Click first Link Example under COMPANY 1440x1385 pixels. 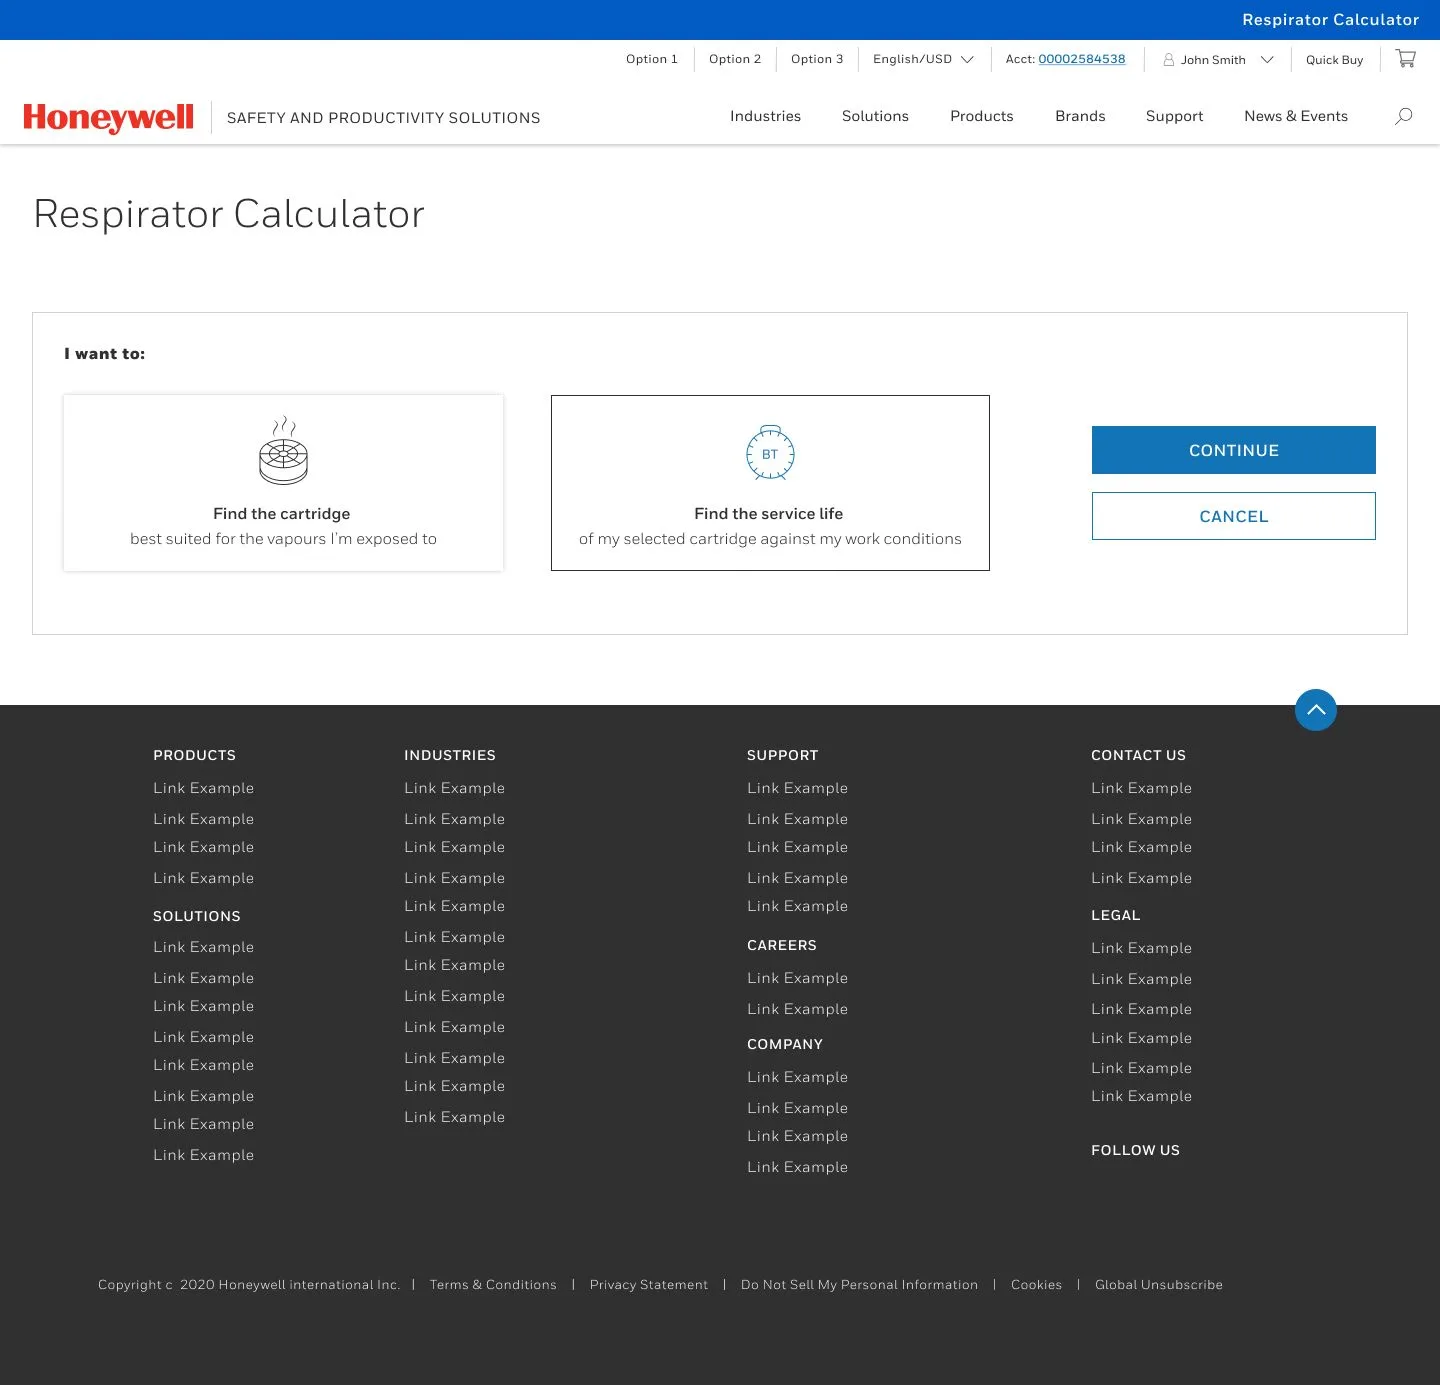[798, 1077]
